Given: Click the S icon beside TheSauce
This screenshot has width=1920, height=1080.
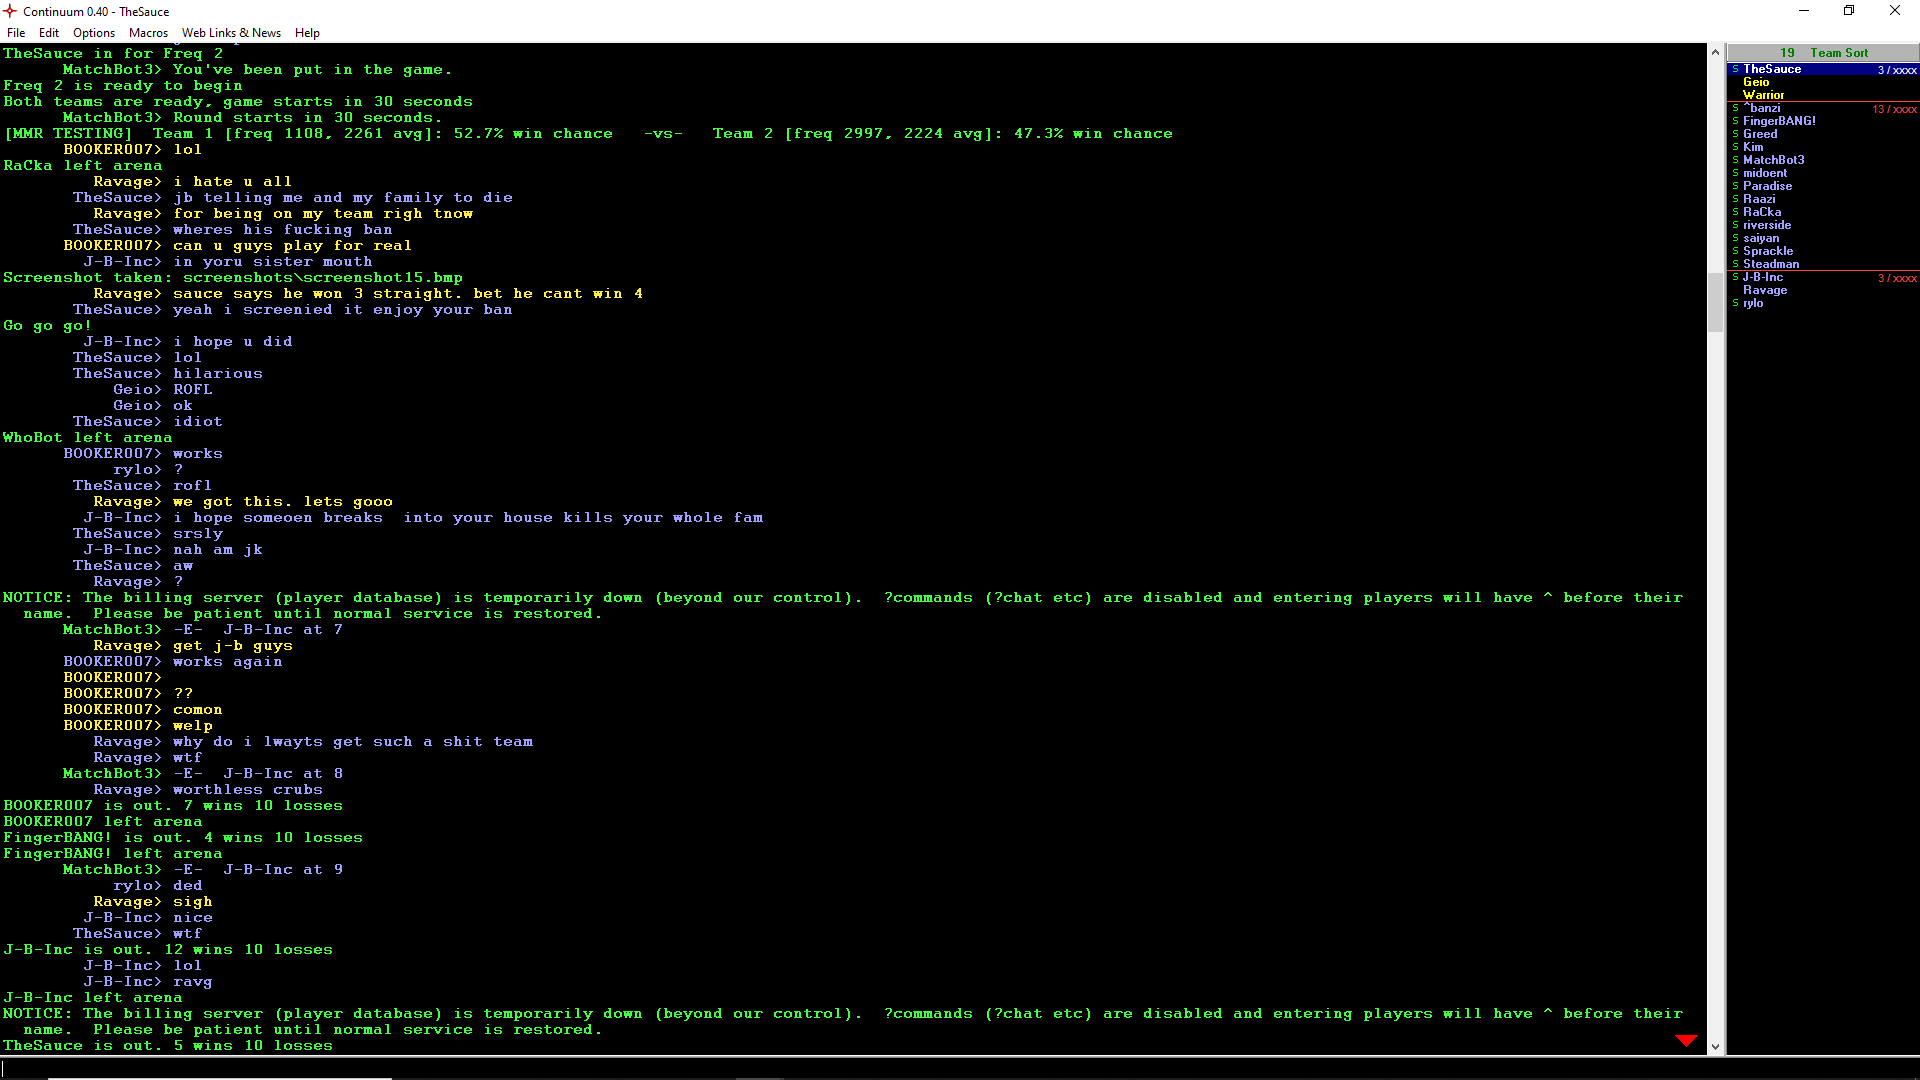Looking at the screenshot, I should pos(1735,69).
